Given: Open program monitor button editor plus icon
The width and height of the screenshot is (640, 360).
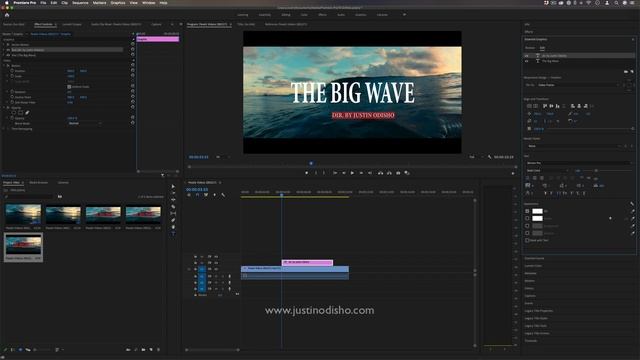Looking at the screenshot, I should click(x=513, y=173).
